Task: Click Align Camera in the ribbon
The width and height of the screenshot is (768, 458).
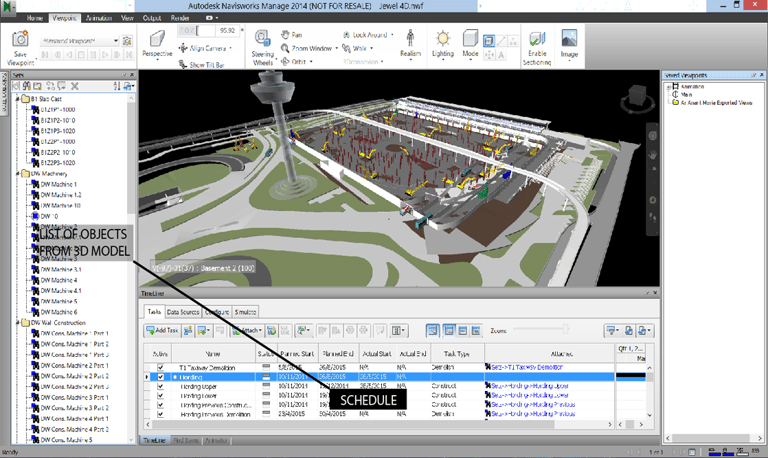Action: point(203,48)
